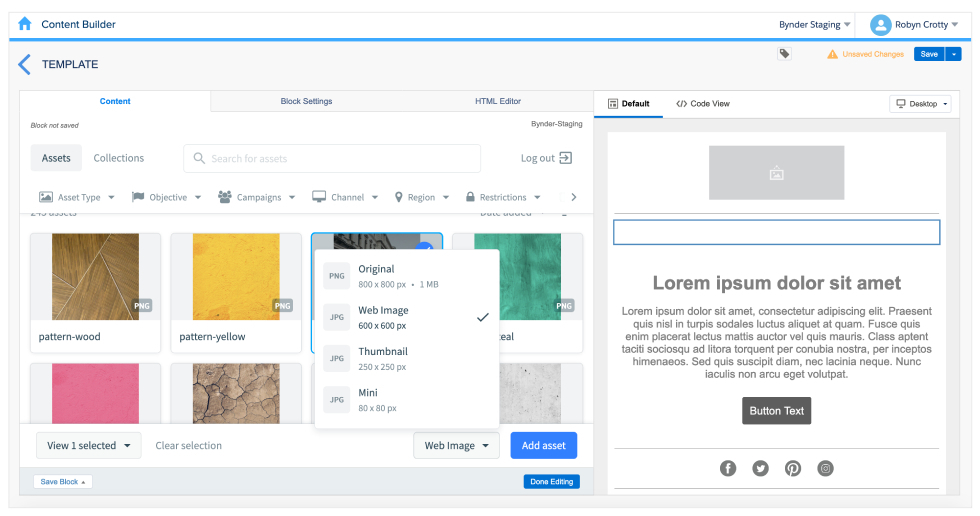Viewport: 980px width, 516px height.
Task: Choose the Web Image 600 x 600 option
Action: point(407,317)
